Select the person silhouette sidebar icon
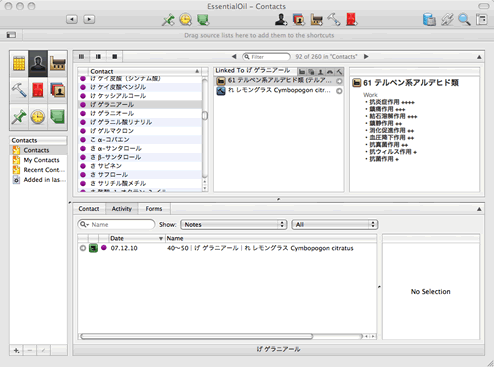Viewport: 494px width, 367px height. 38,63
